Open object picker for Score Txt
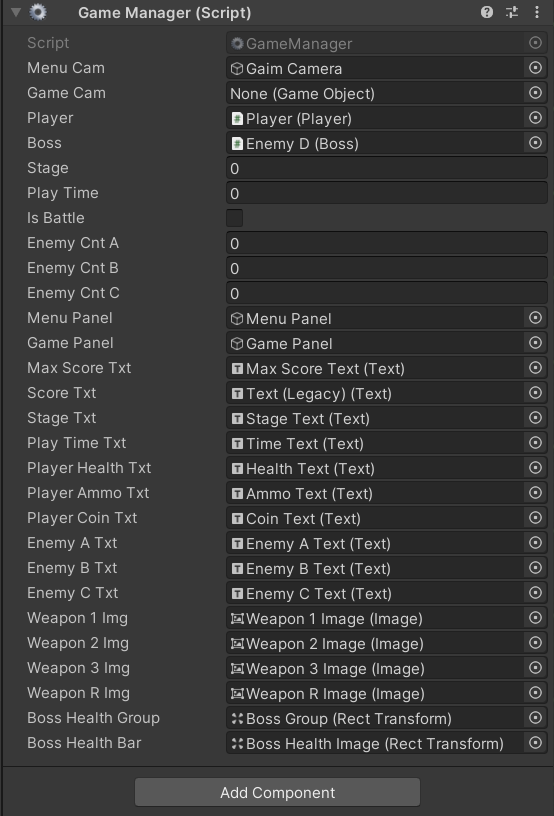Image resolution: width=554 pixels, height=816 pixels. 535,392
